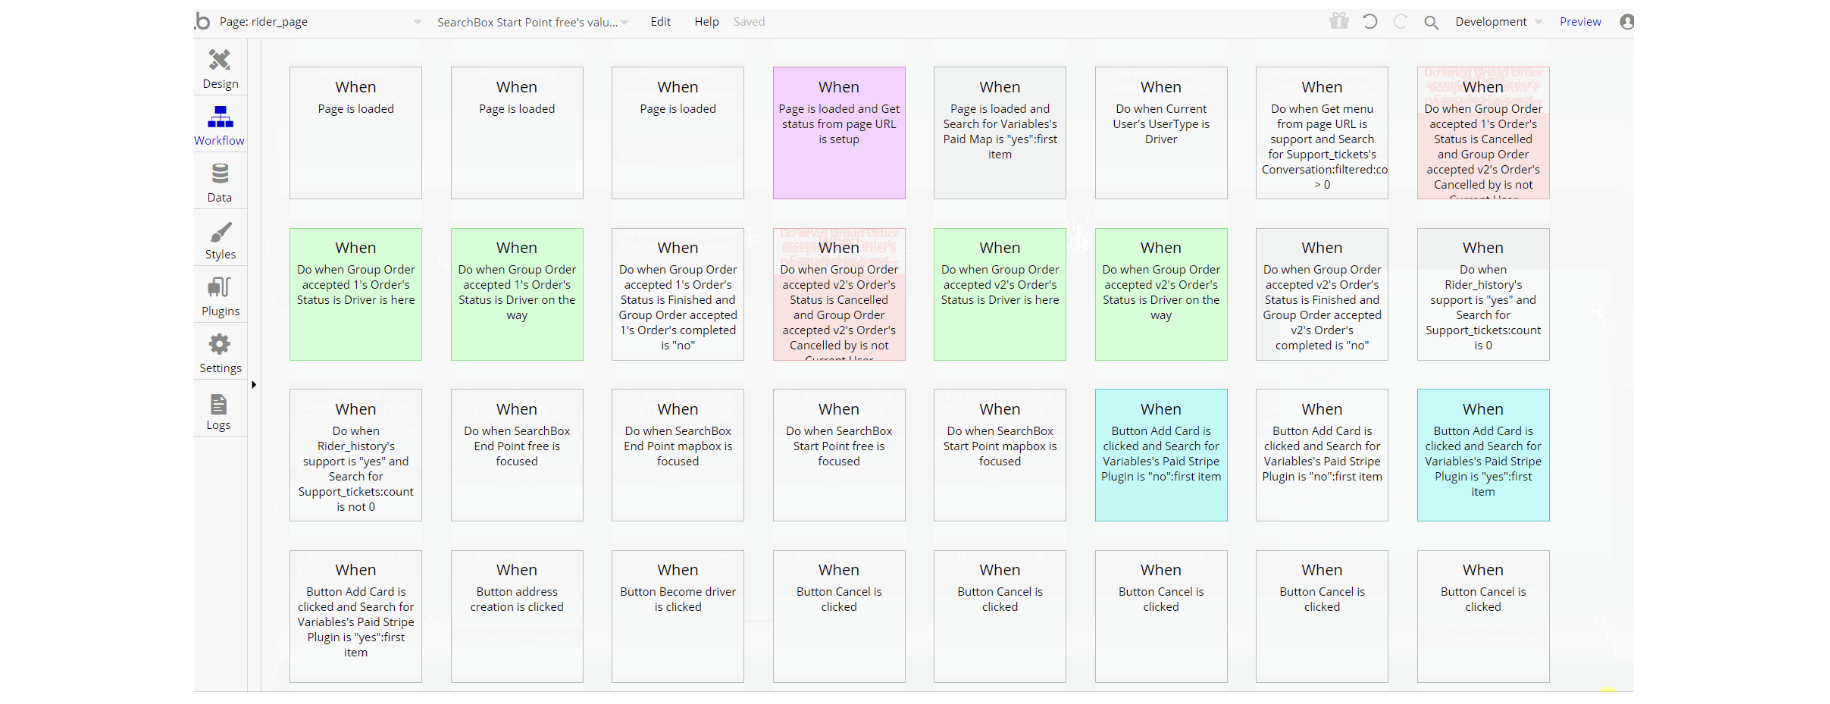Select the 'Button address creation is clicked' workflow

pyautogui.click(x=517, y=616)
